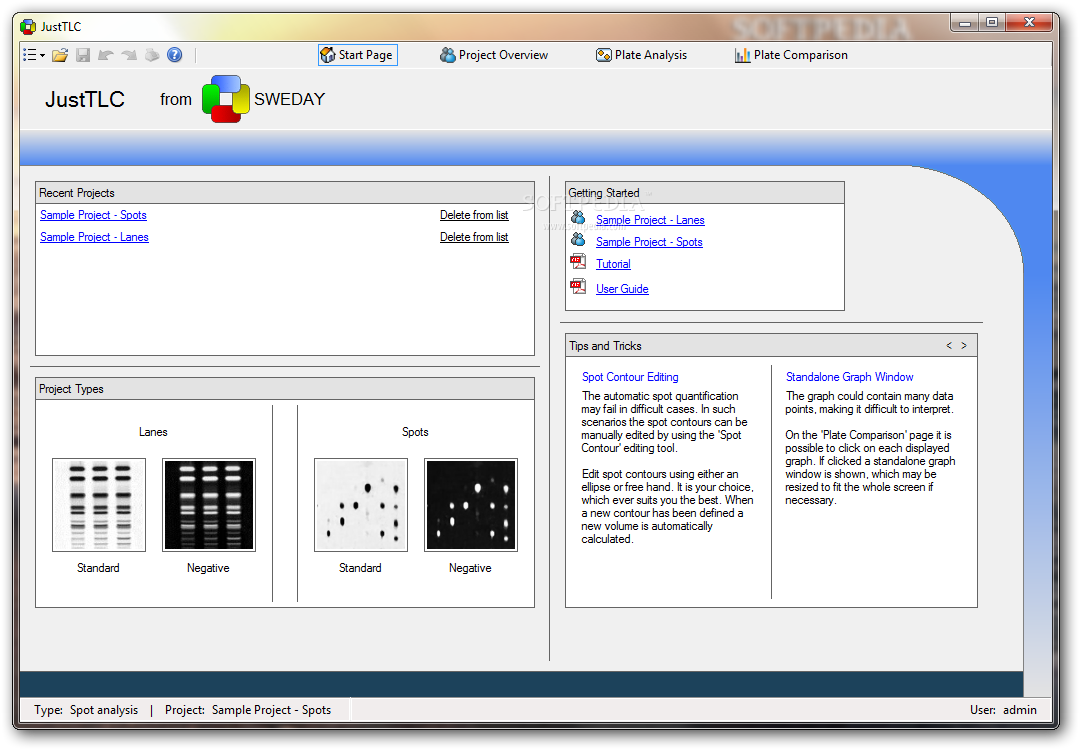Click status bar text Type: Spot analysis
1080x750 pixels.
pyautogui.click(x=86, y=710)
